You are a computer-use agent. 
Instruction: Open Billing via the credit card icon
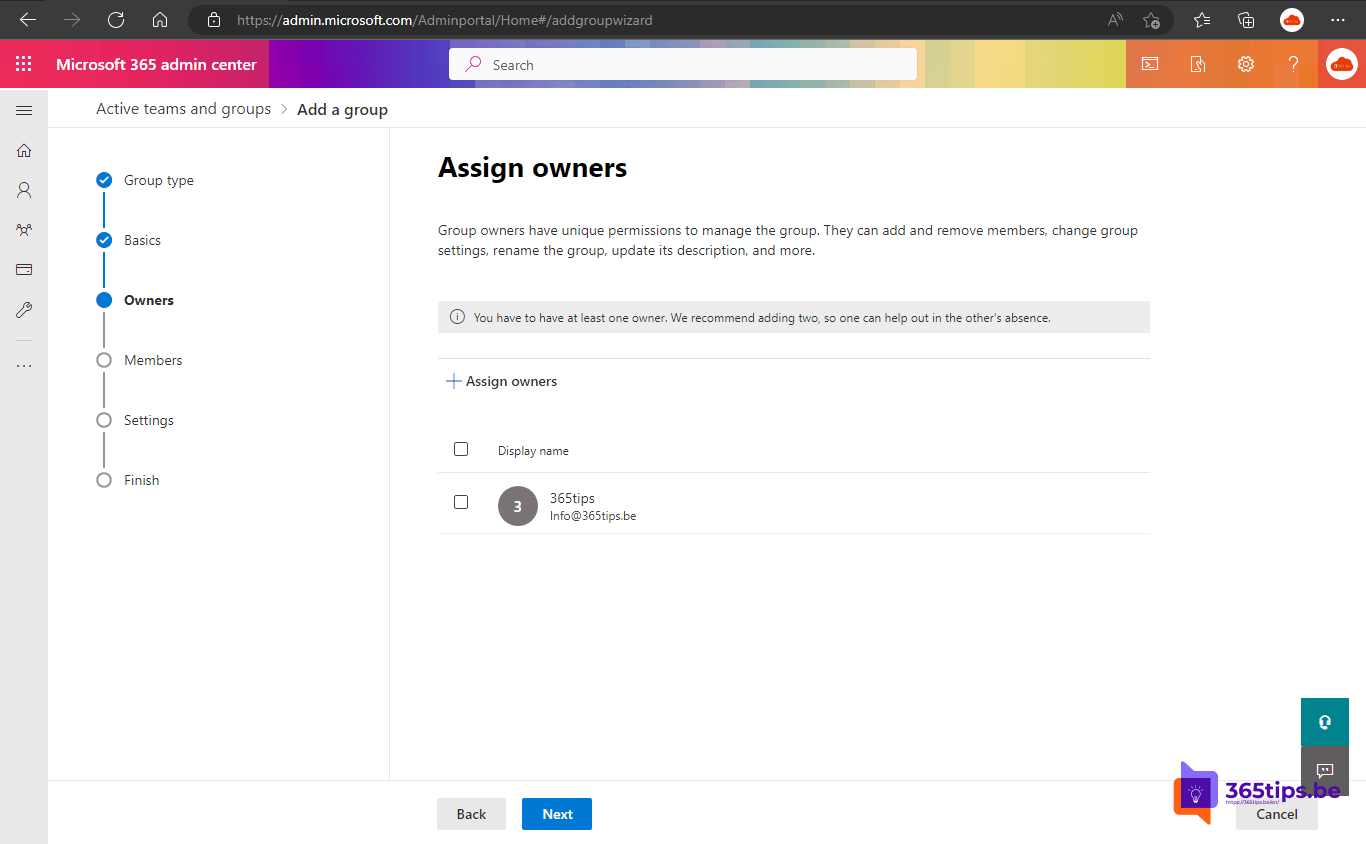pos(24,269)
